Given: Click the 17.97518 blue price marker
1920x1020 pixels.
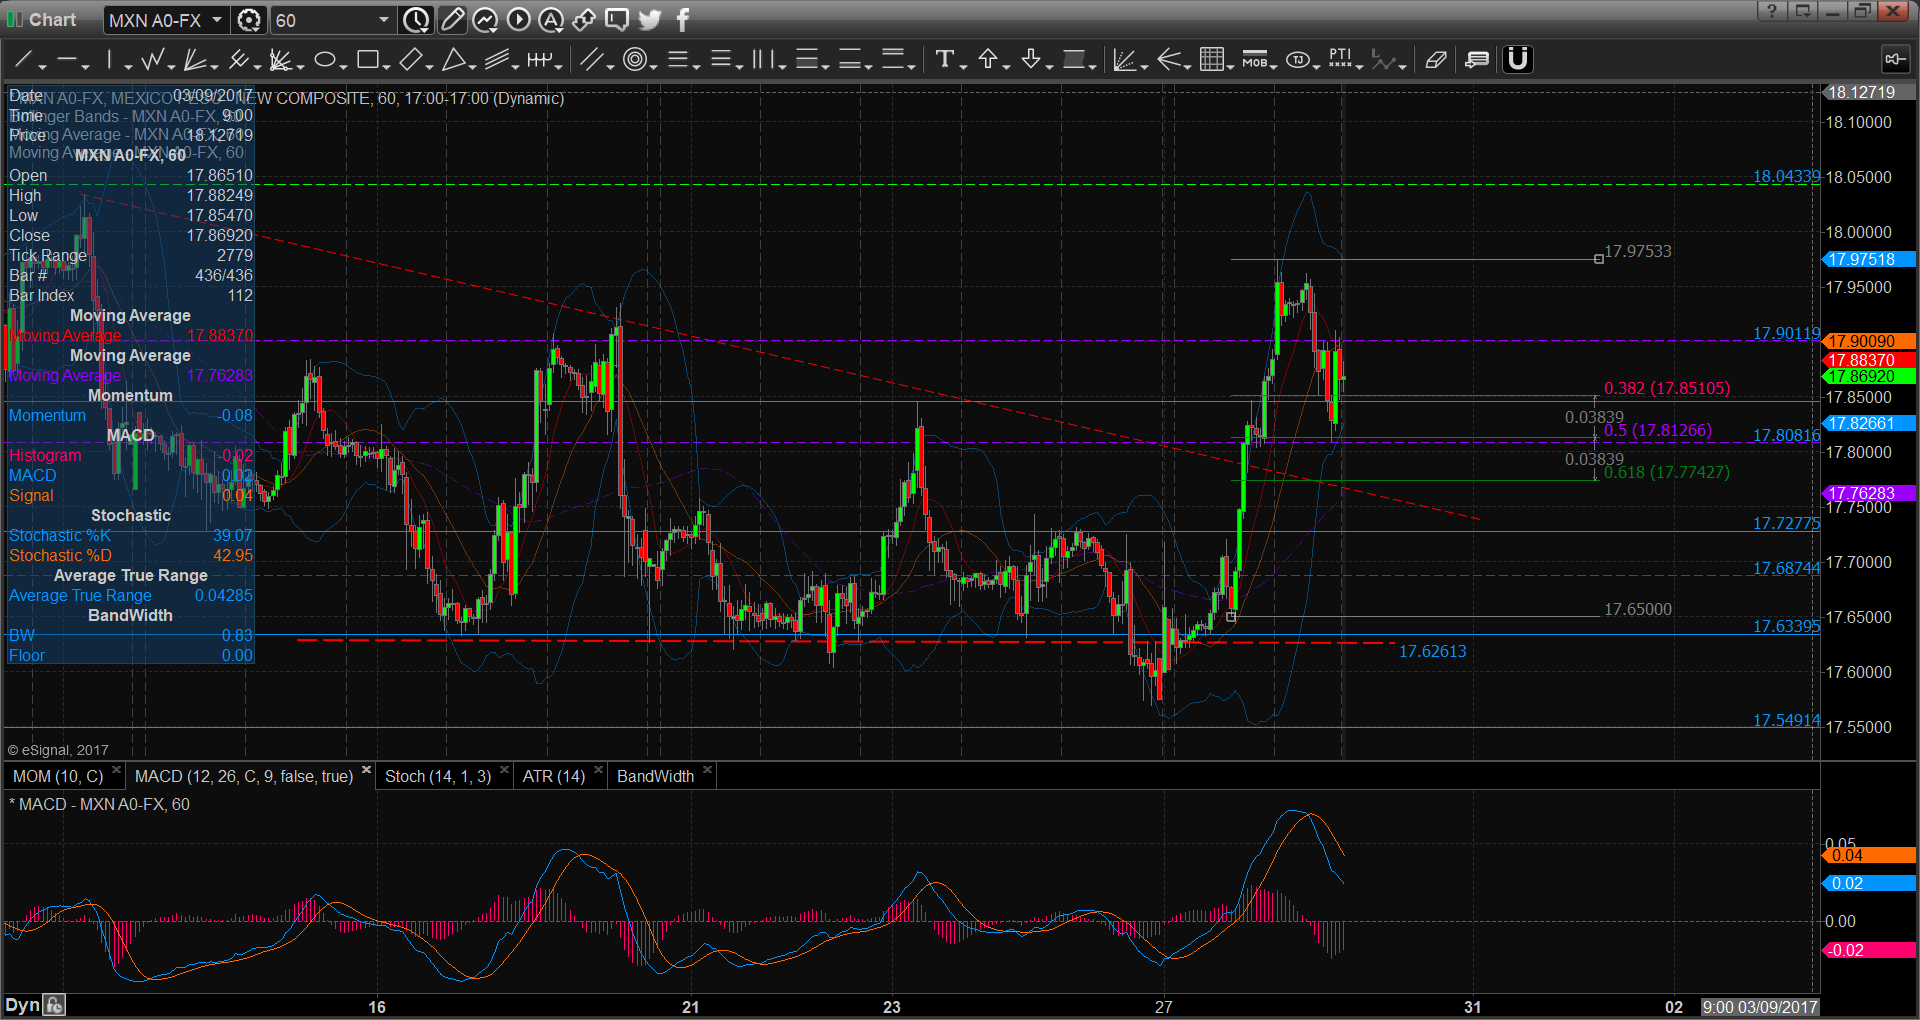Looking at the screenshot, I should (1869, 259).
